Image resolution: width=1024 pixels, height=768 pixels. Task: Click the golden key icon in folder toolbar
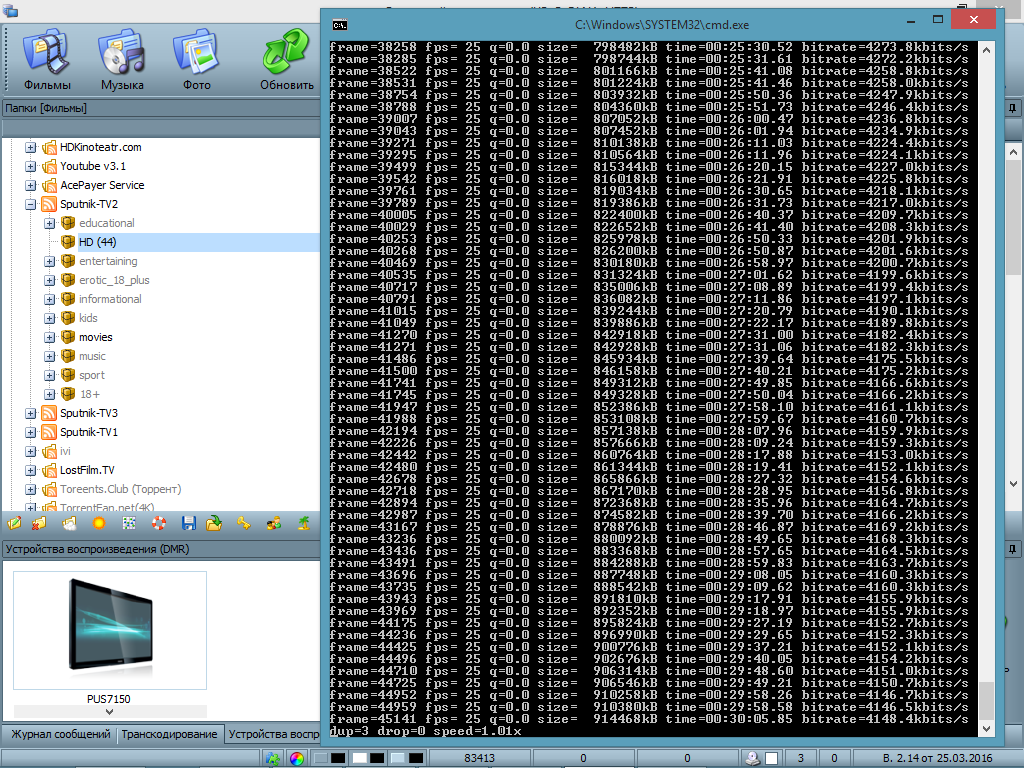click(243, 523)
